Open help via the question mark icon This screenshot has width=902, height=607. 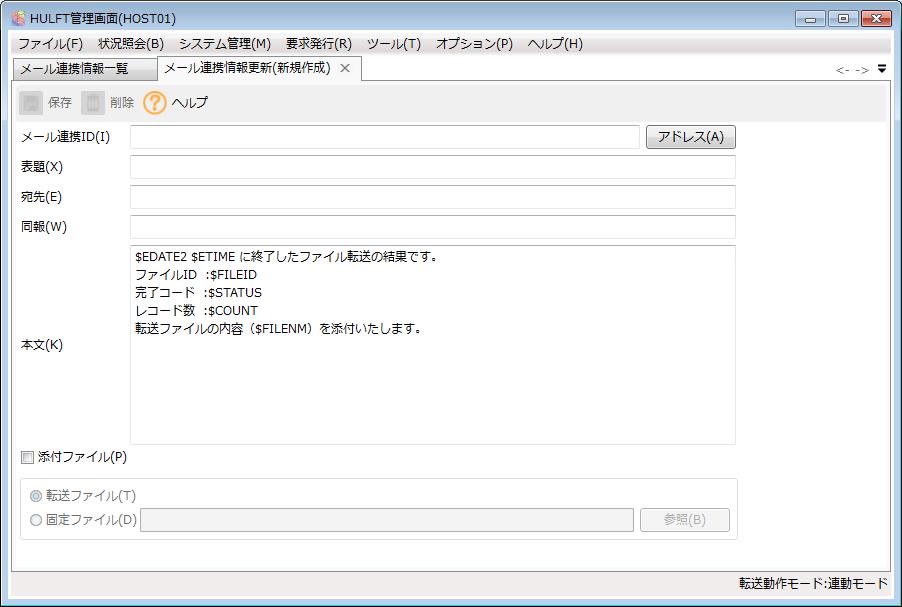tap(155, 103)
